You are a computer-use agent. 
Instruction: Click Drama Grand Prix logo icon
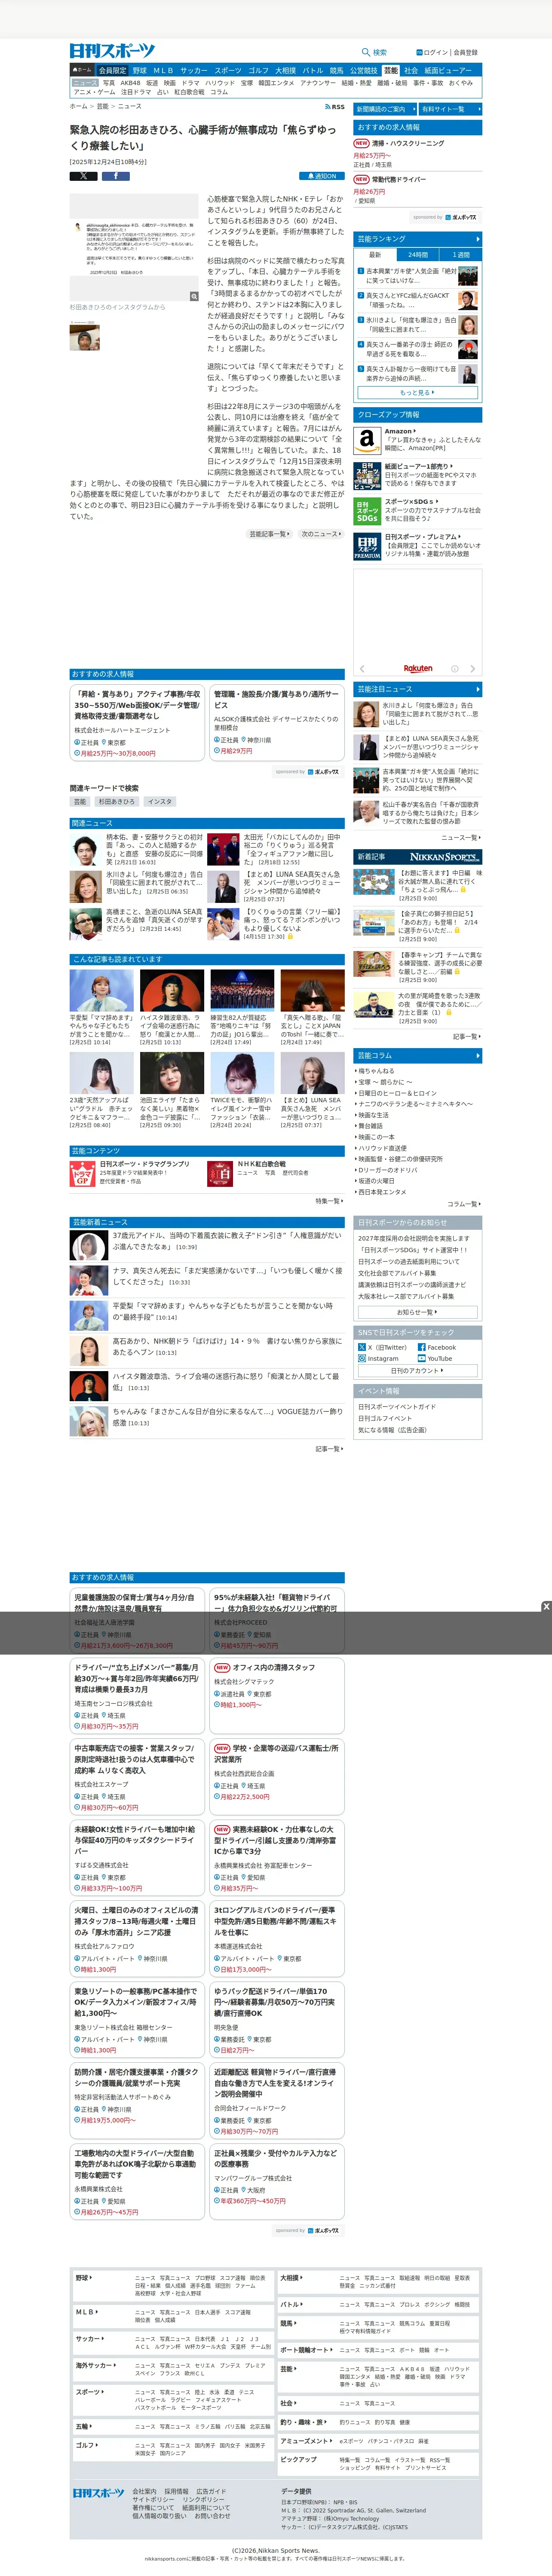[82, 1174]
